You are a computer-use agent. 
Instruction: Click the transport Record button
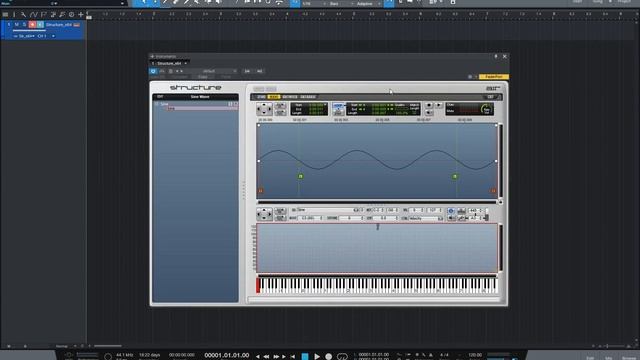tap(329, 356)
